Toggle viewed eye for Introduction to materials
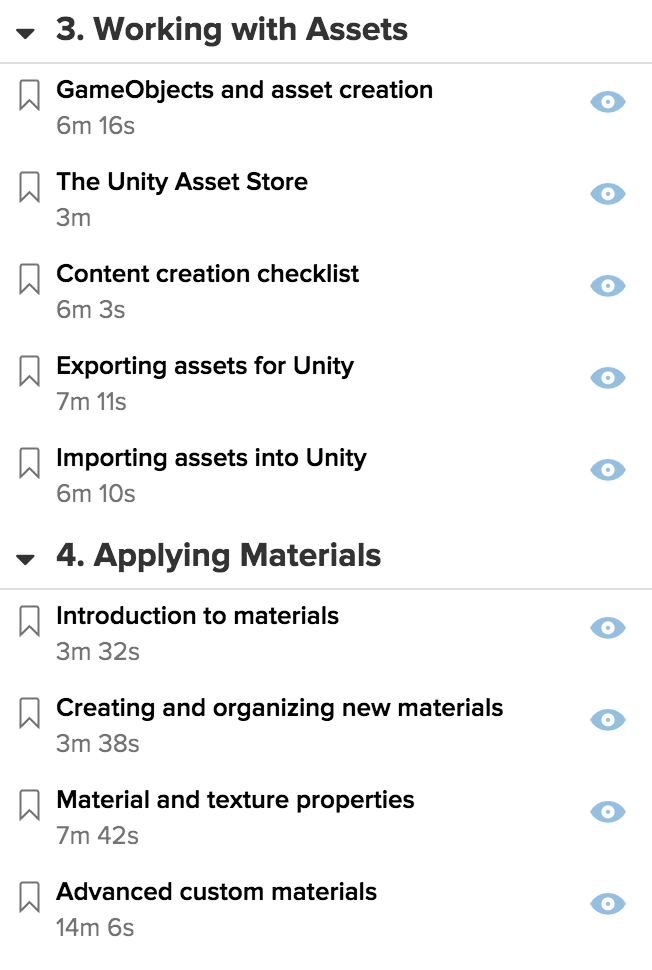 608,628
